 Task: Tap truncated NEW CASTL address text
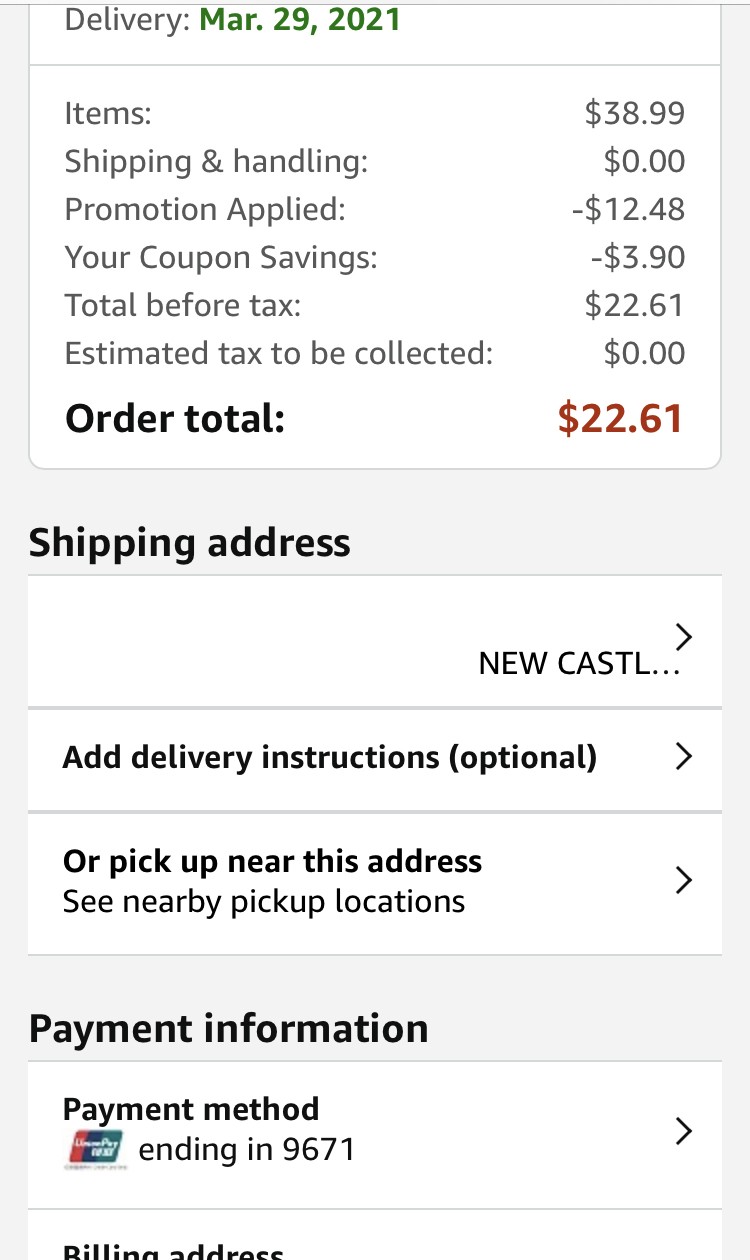click(580, 664)
